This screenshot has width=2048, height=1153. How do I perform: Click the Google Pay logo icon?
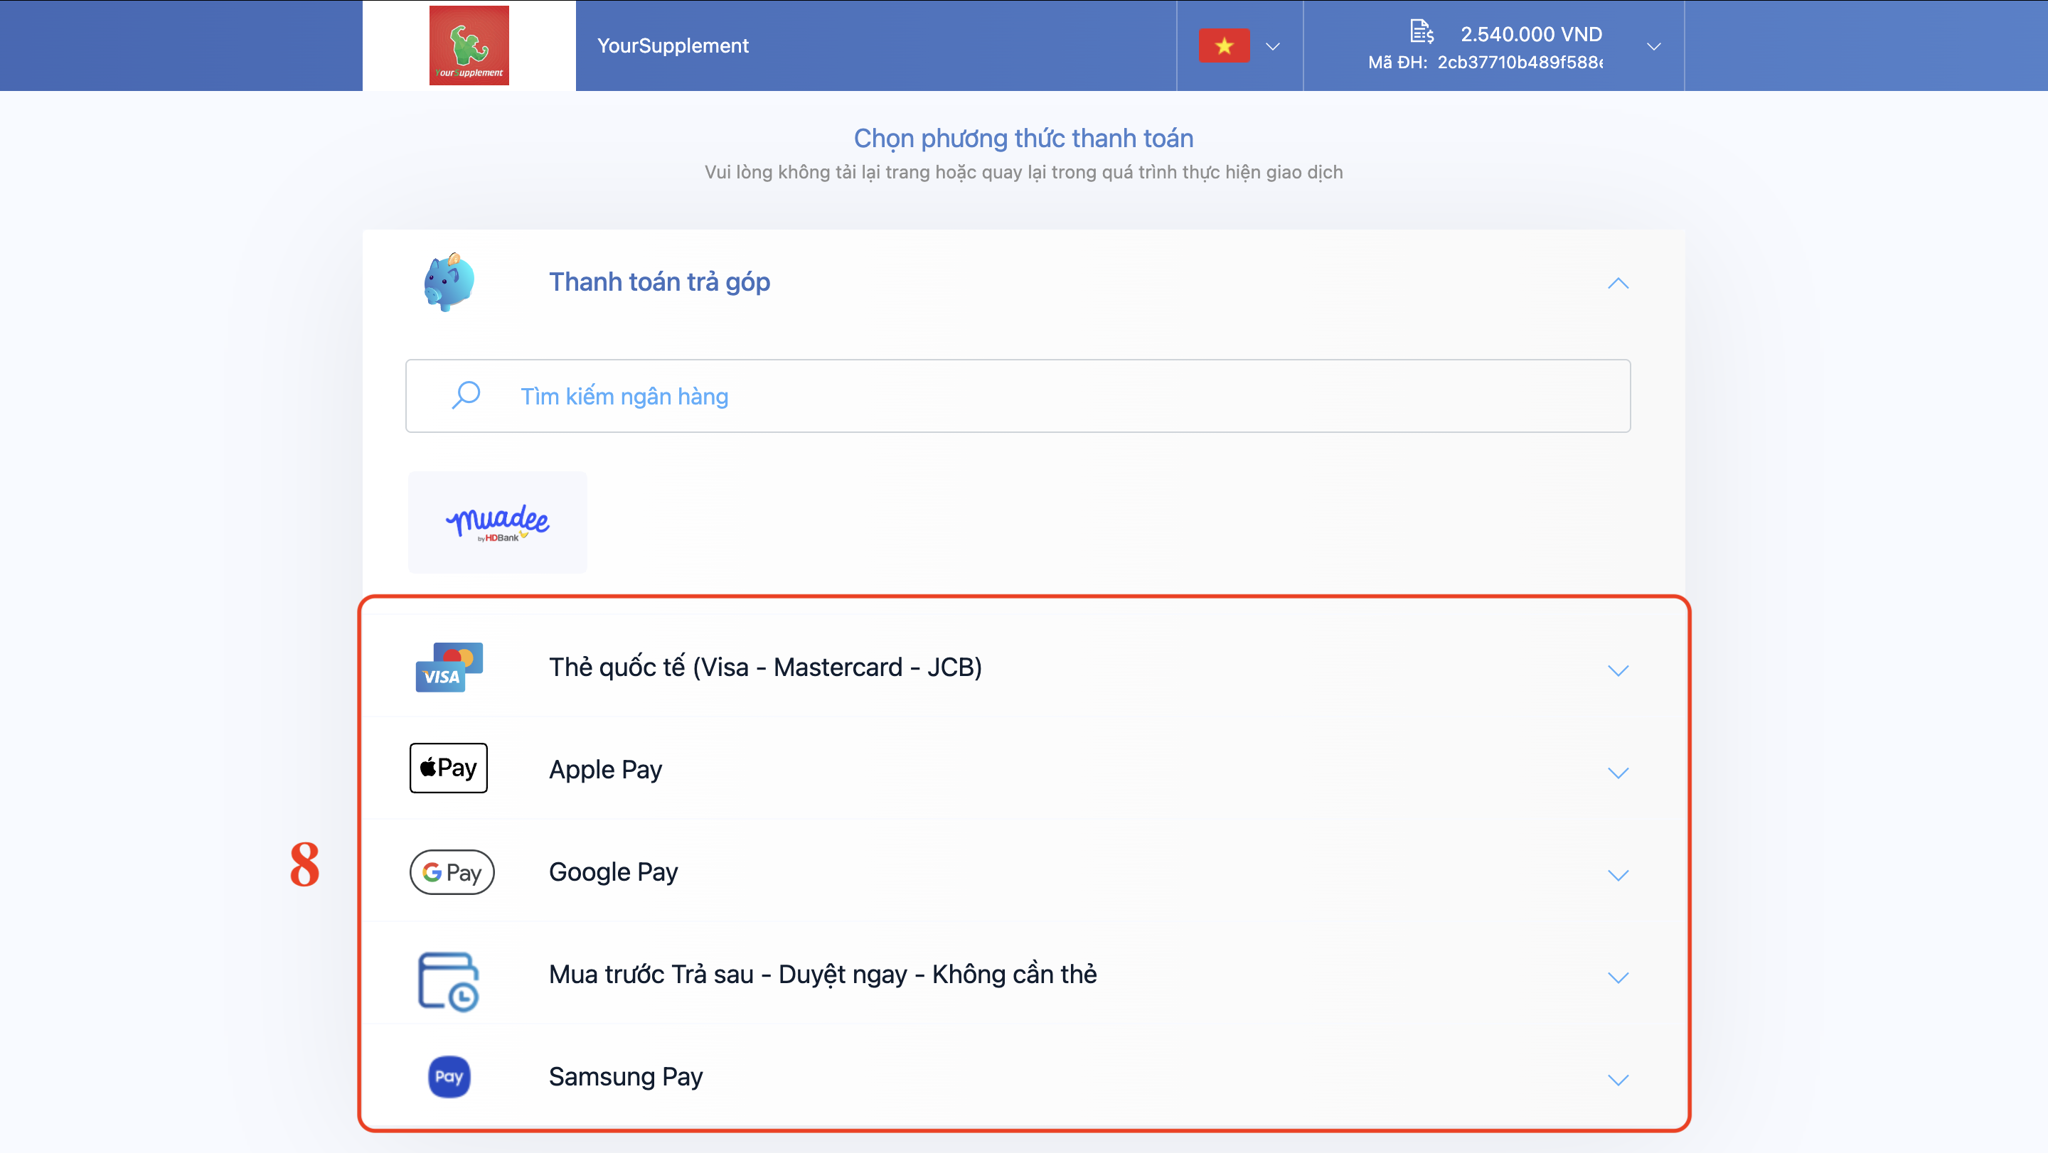click(451, 872)
